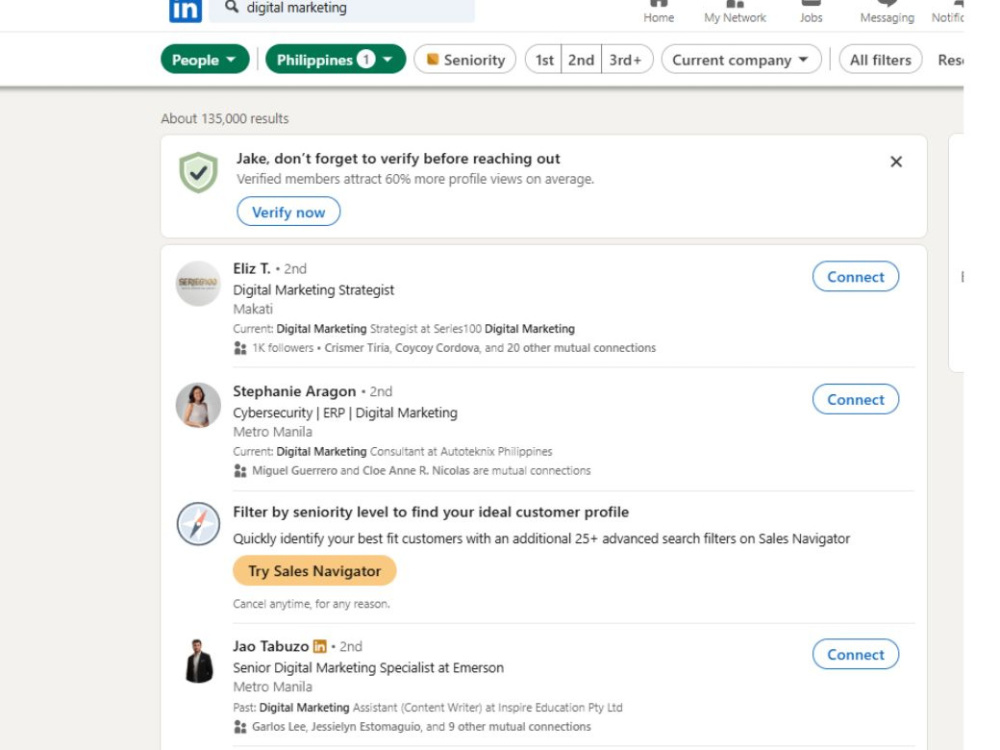
Task: Click the Seniority gold premium square icon
Action: [x=432, y=59]
